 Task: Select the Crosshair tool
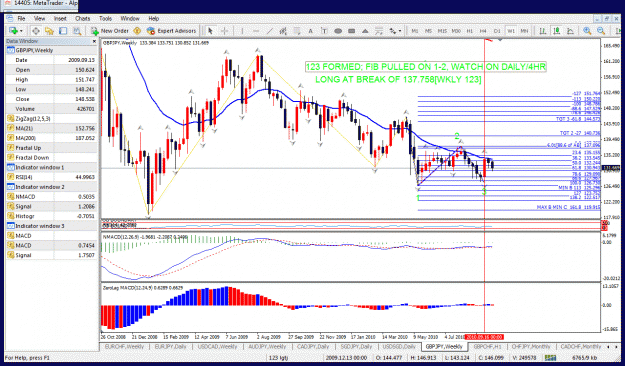224,31
